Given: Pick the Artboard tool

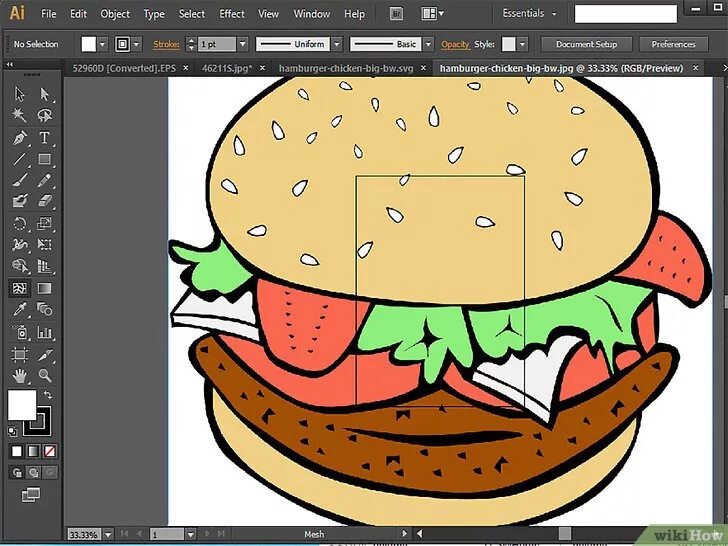Looking at the screenshot, I should point(20,355).
